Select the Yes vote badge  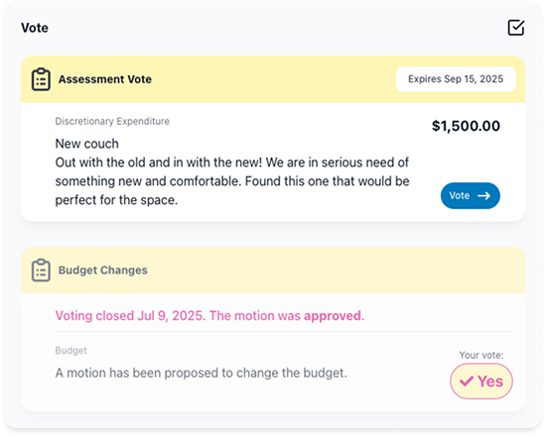[x=481, y=381]
